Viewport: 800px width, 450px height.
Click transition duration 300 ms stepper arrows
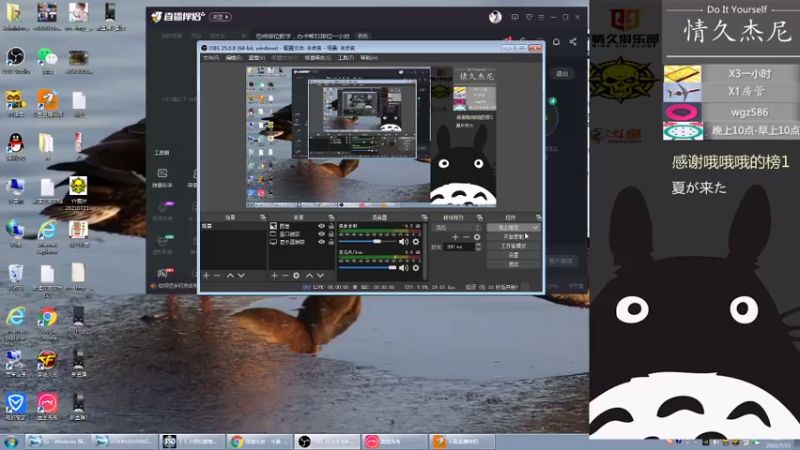[x=478, y=247]
